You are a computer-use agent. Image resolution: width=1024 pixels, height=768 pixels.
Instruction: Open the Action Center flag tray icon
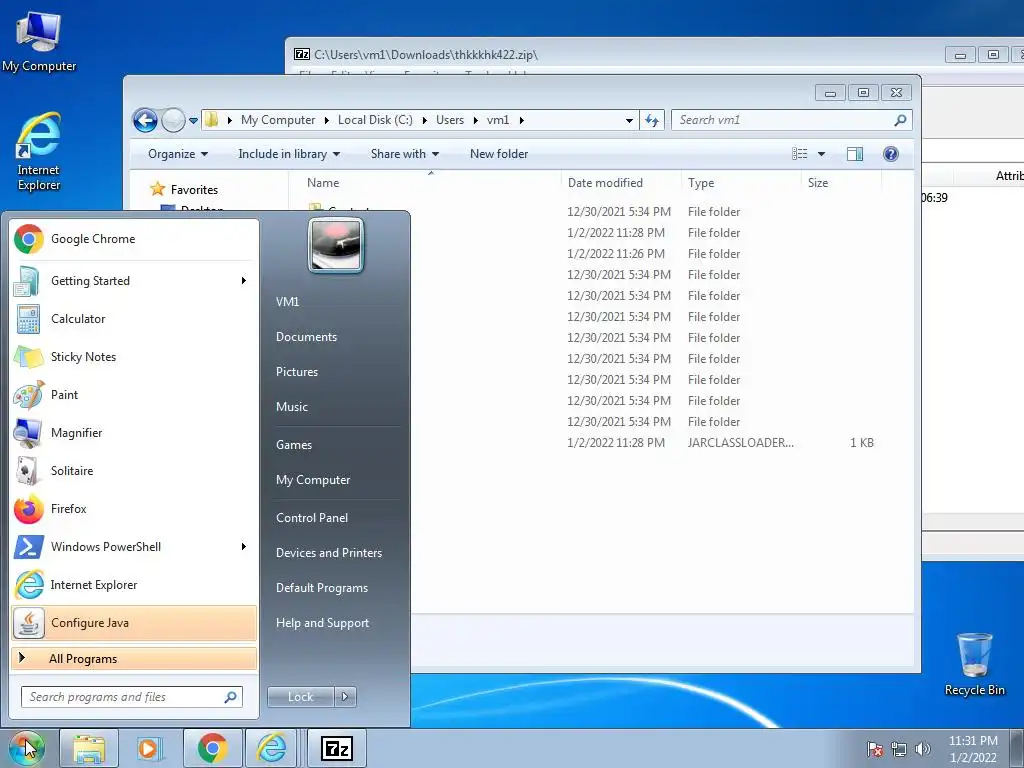tap(875, 749)
